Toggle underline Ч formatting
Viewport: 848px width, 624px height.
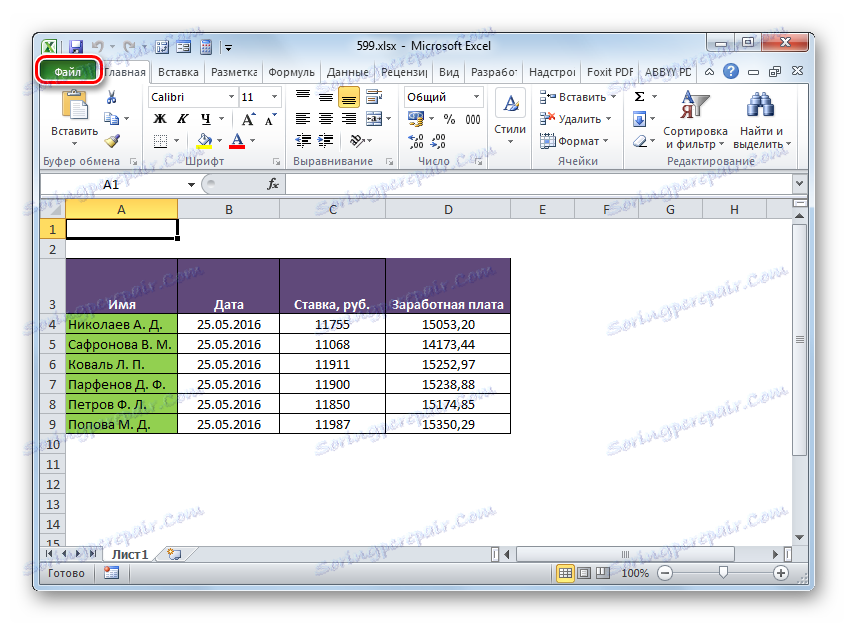pyautogui.click(x=206, y=119)
